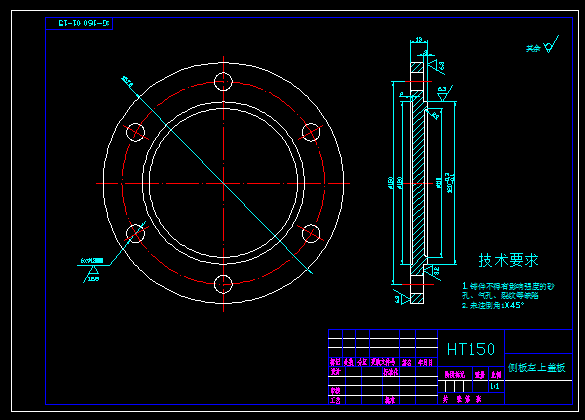Image resolution: width=585 pixels, height=420 pixels.
Task: Pick the top bolt hole circle
Action: tap(223, 82)
